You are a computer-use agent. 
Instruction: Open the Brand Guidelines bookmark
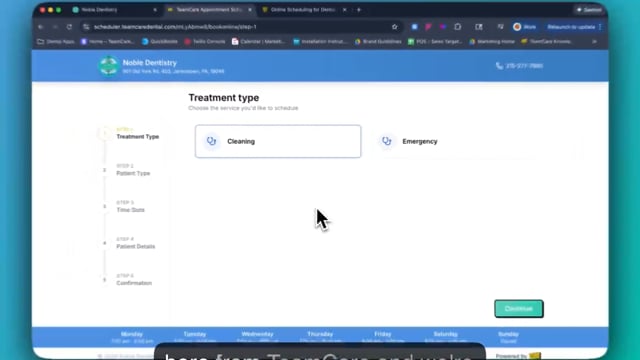(x=378, y=42)
